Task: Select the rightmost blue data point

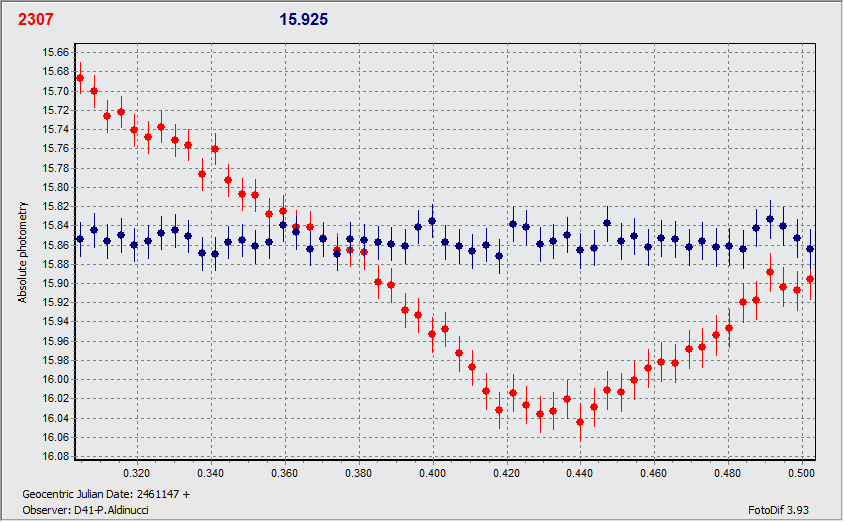Action: pyautogui.click(x=810, y=249)
